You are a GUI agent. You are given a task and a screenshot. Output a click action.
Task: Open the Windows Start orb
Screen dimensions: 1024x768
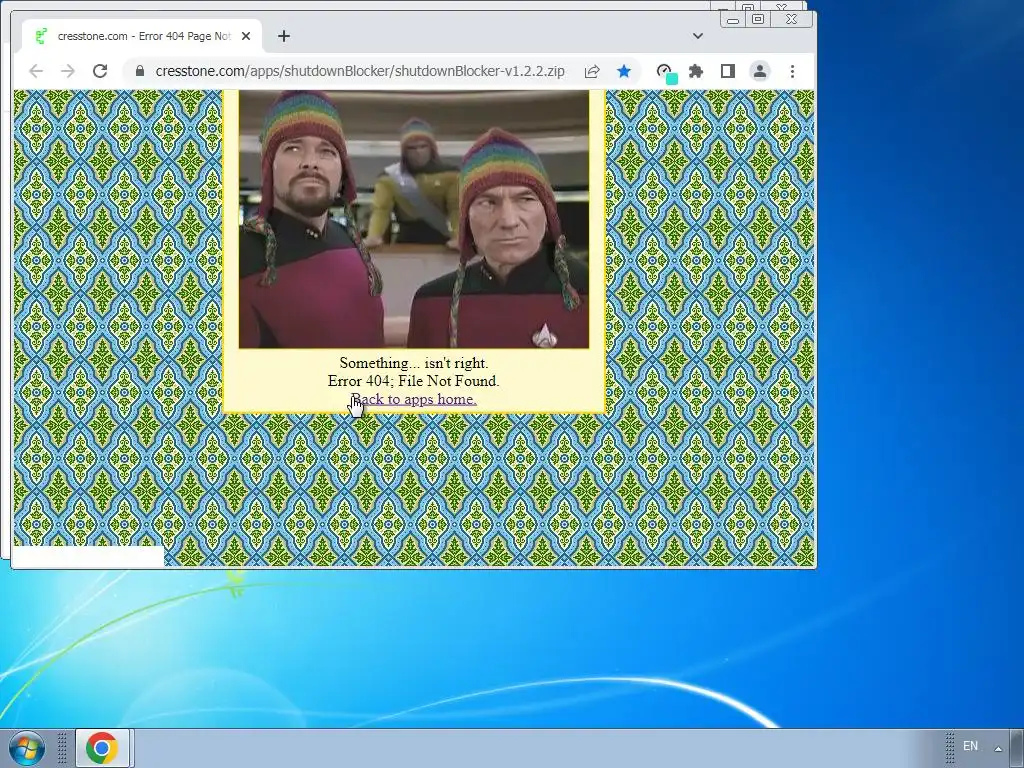(x=26, y=748)
